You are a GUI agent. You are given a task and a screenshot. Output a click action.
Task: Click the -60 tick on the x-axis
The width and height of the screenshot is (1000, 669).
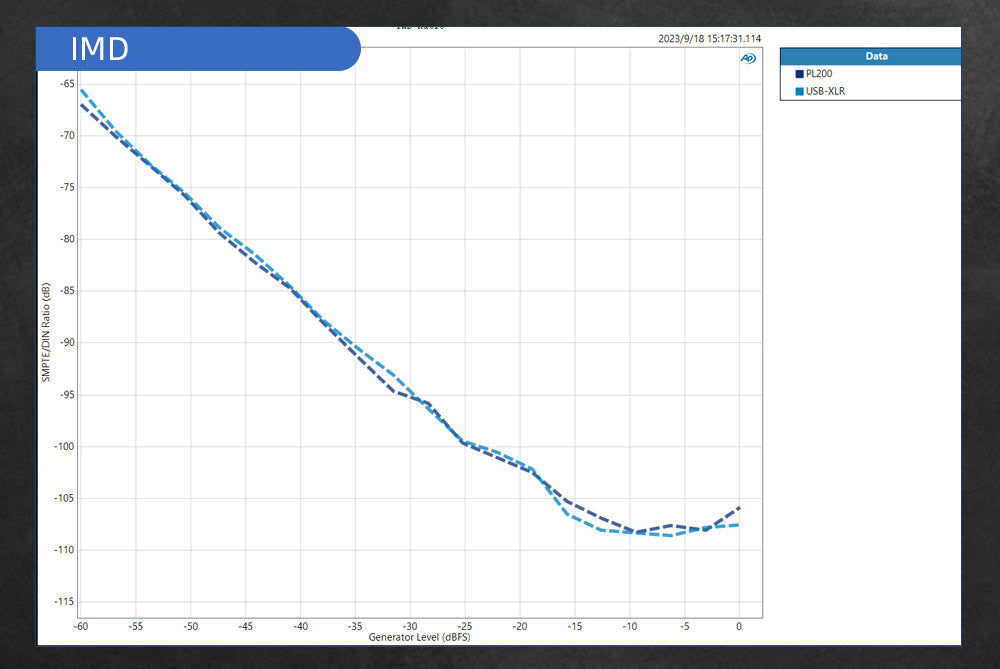(x=81, y=627)
